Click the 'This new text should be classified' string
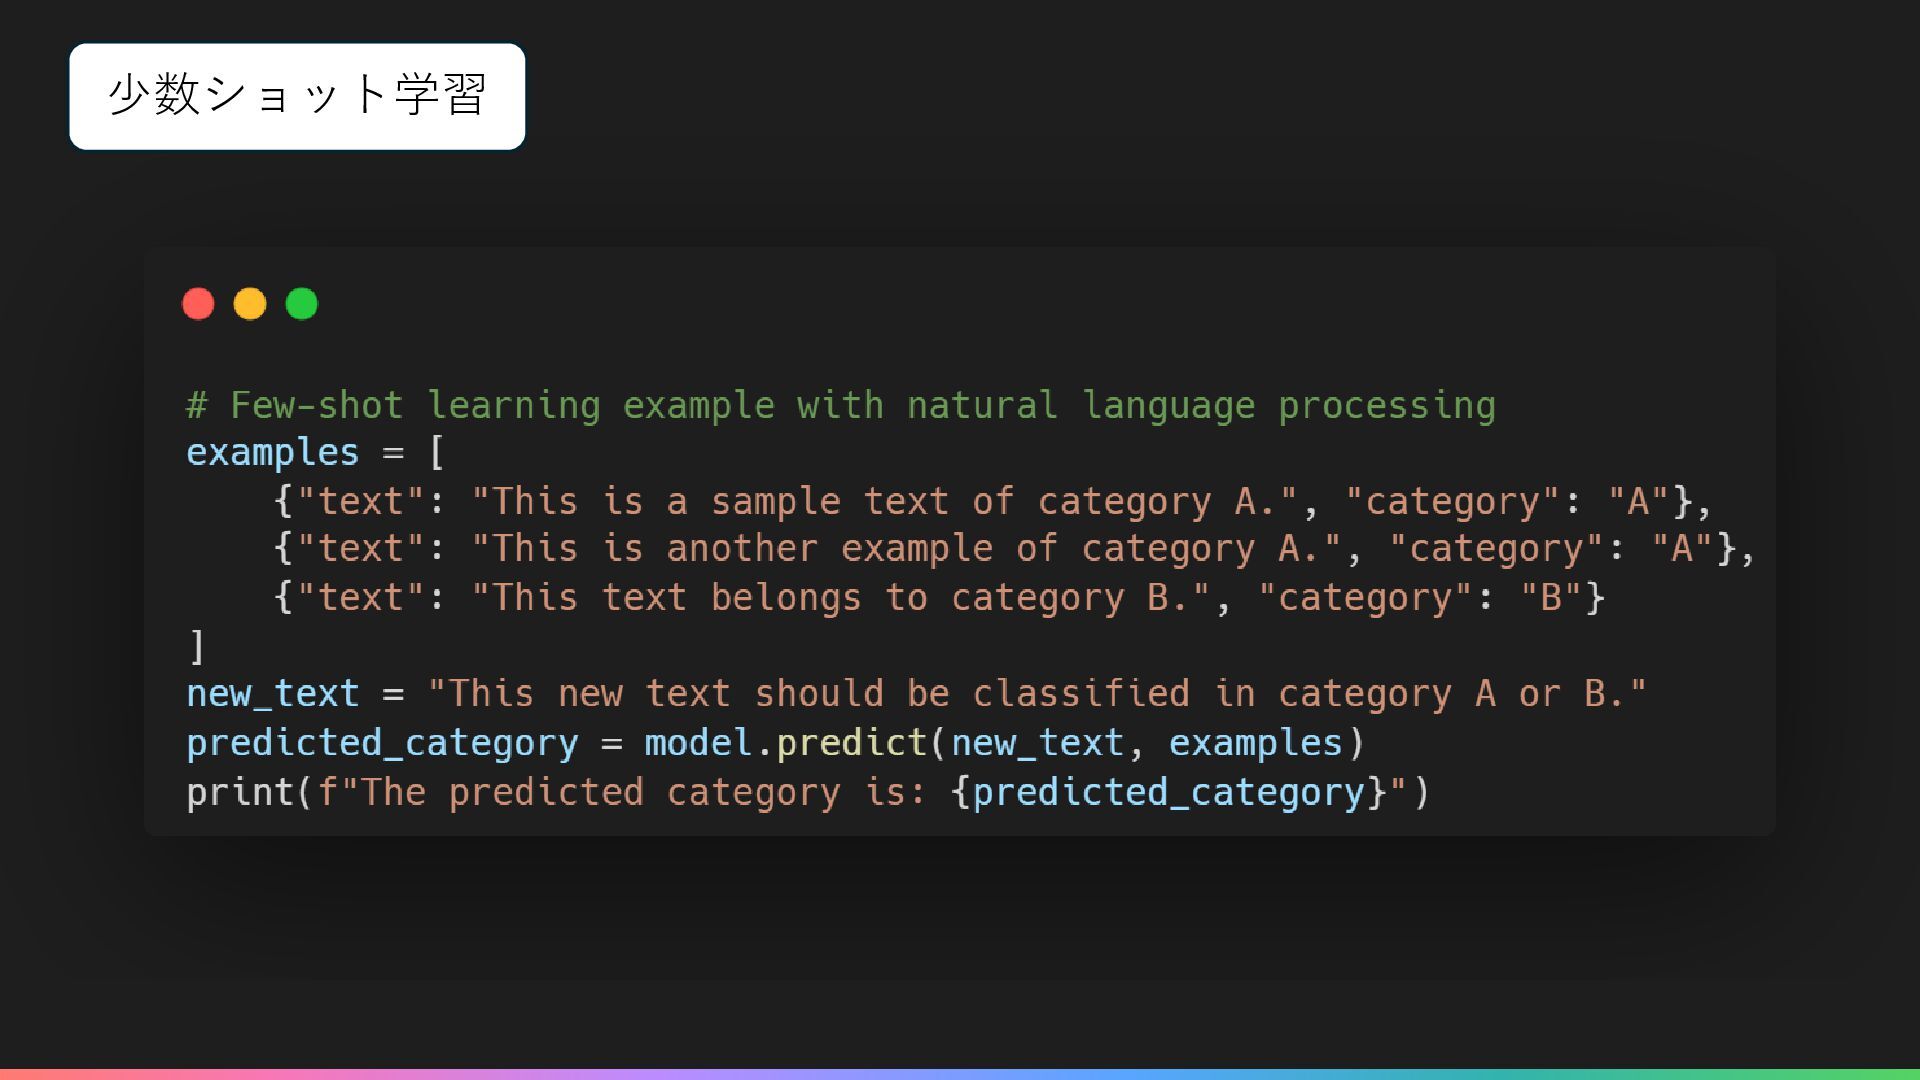This screenshot has width=1920, height=1080. pos(1037,694)
